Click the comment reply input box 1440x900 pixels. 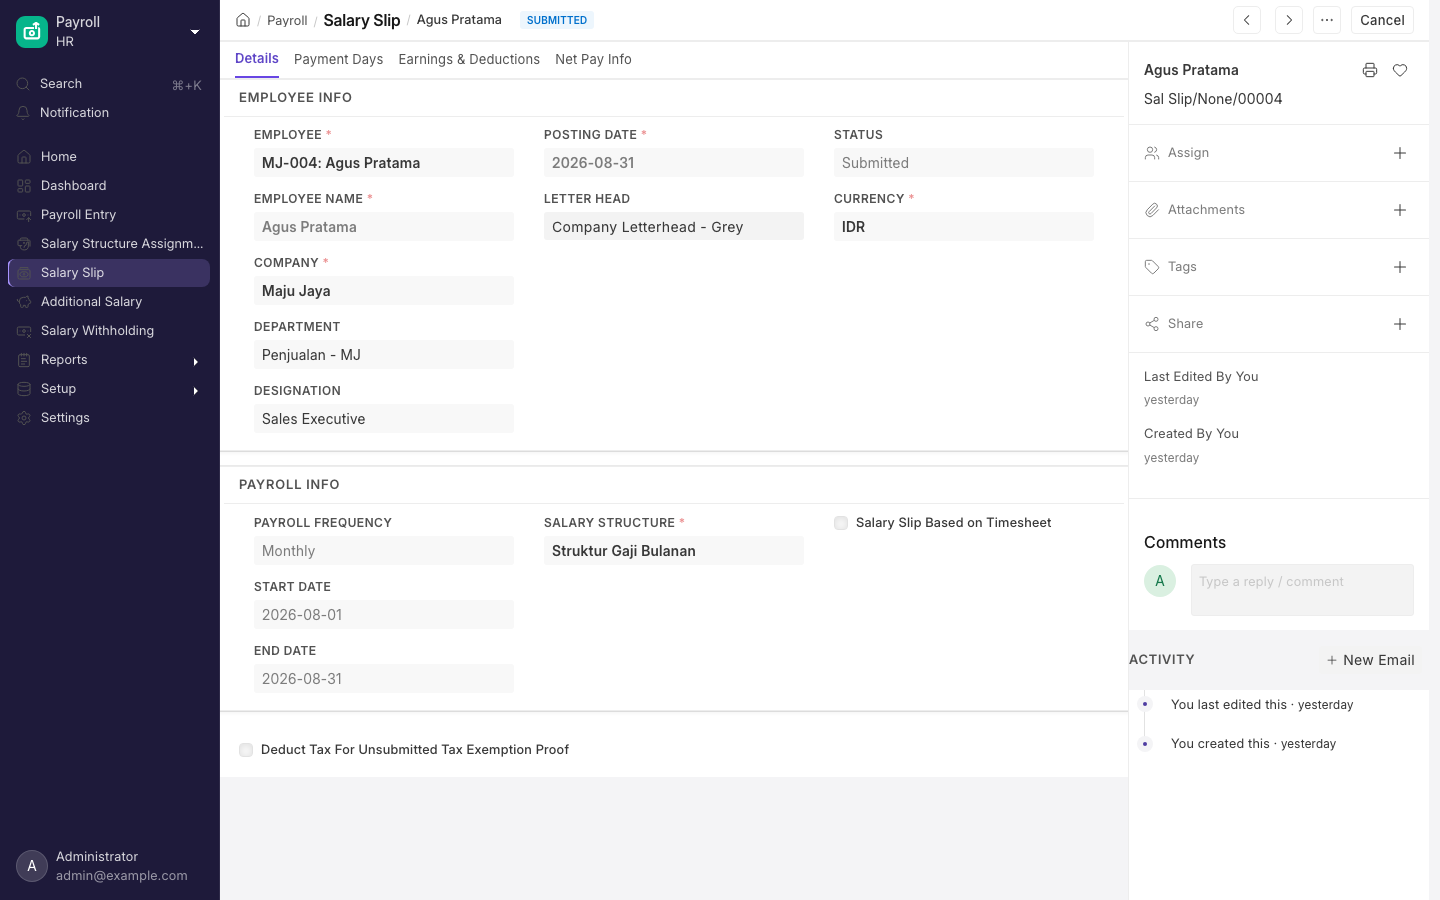pyautogui.click(x=1302, y=590)
